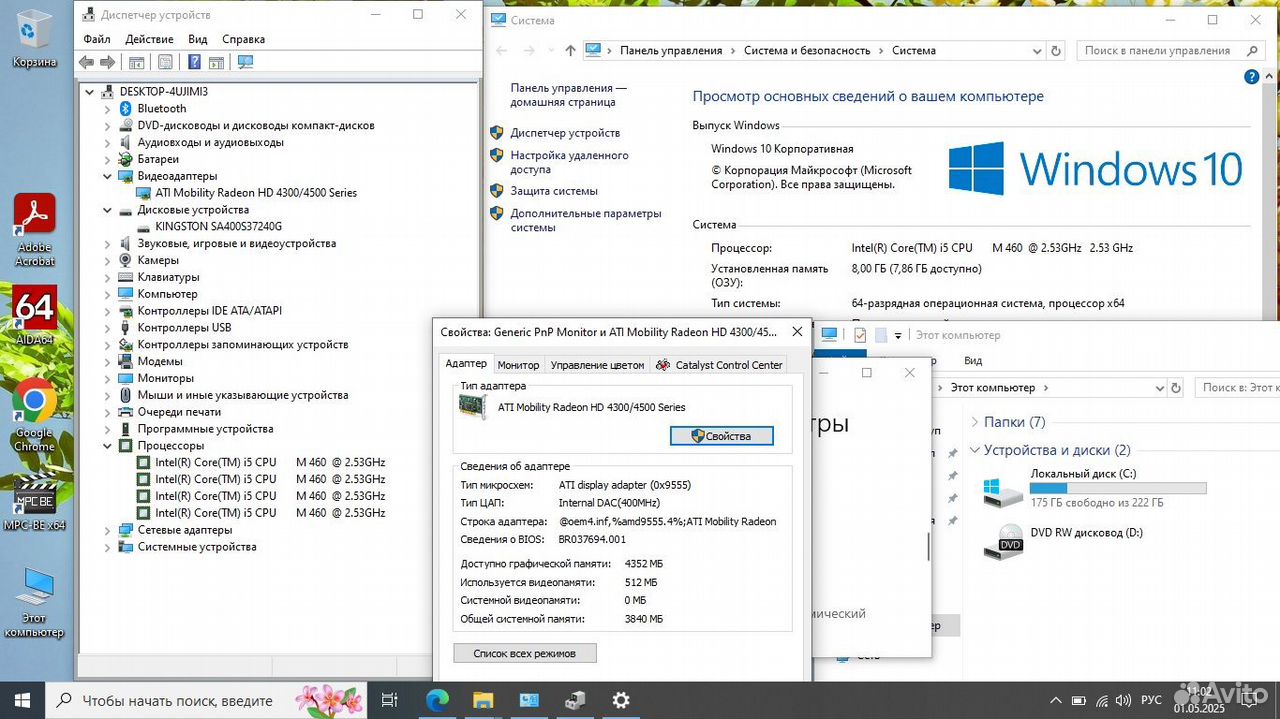1280x719 pixels.
Task: Expand the Батареи node
Action: coord(108,159)
